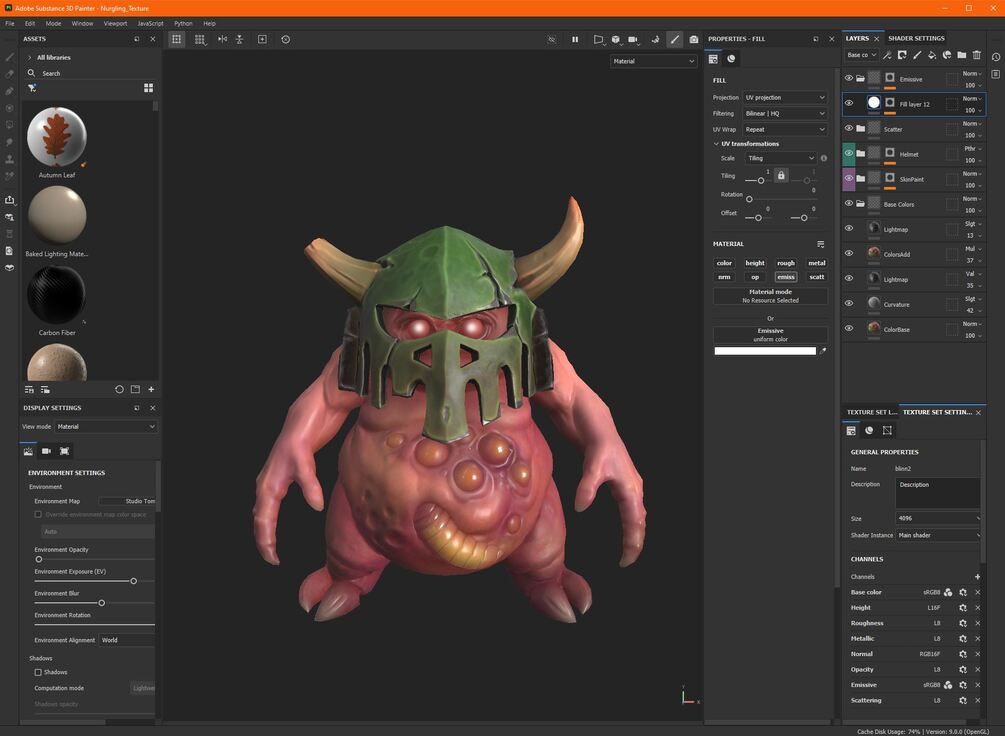Adjust the Environment Exposure slider handle
This screenshot has height=736, width=1005.
point(134,581)
